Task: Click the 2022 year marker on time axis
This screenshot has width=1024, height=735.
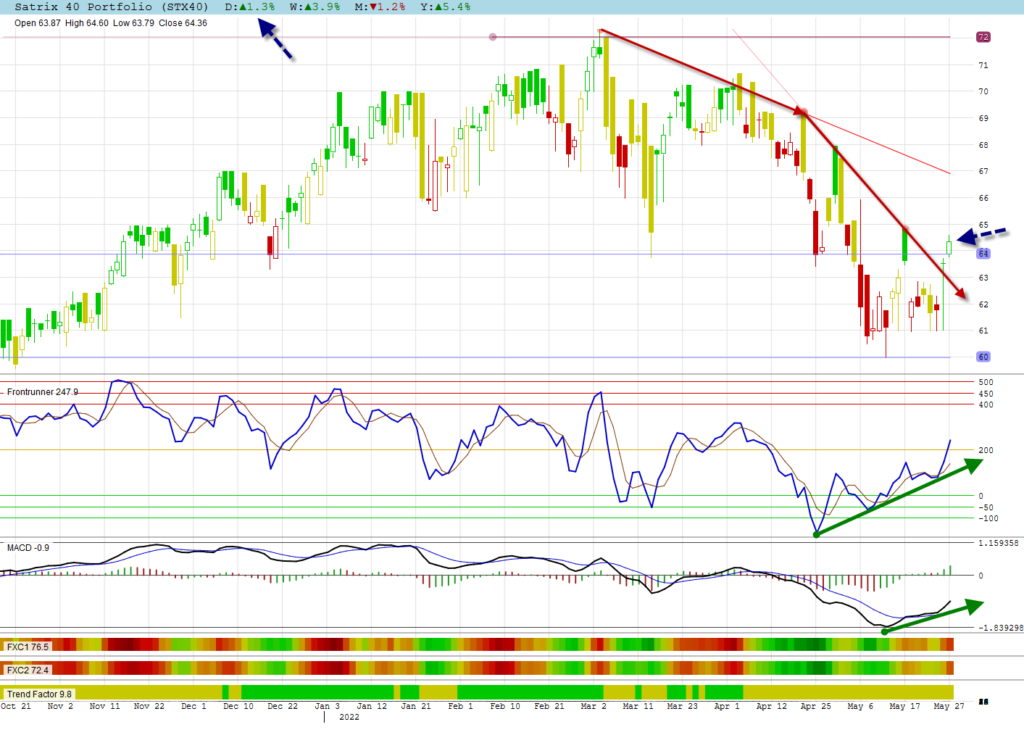Action: click(349, 717)
